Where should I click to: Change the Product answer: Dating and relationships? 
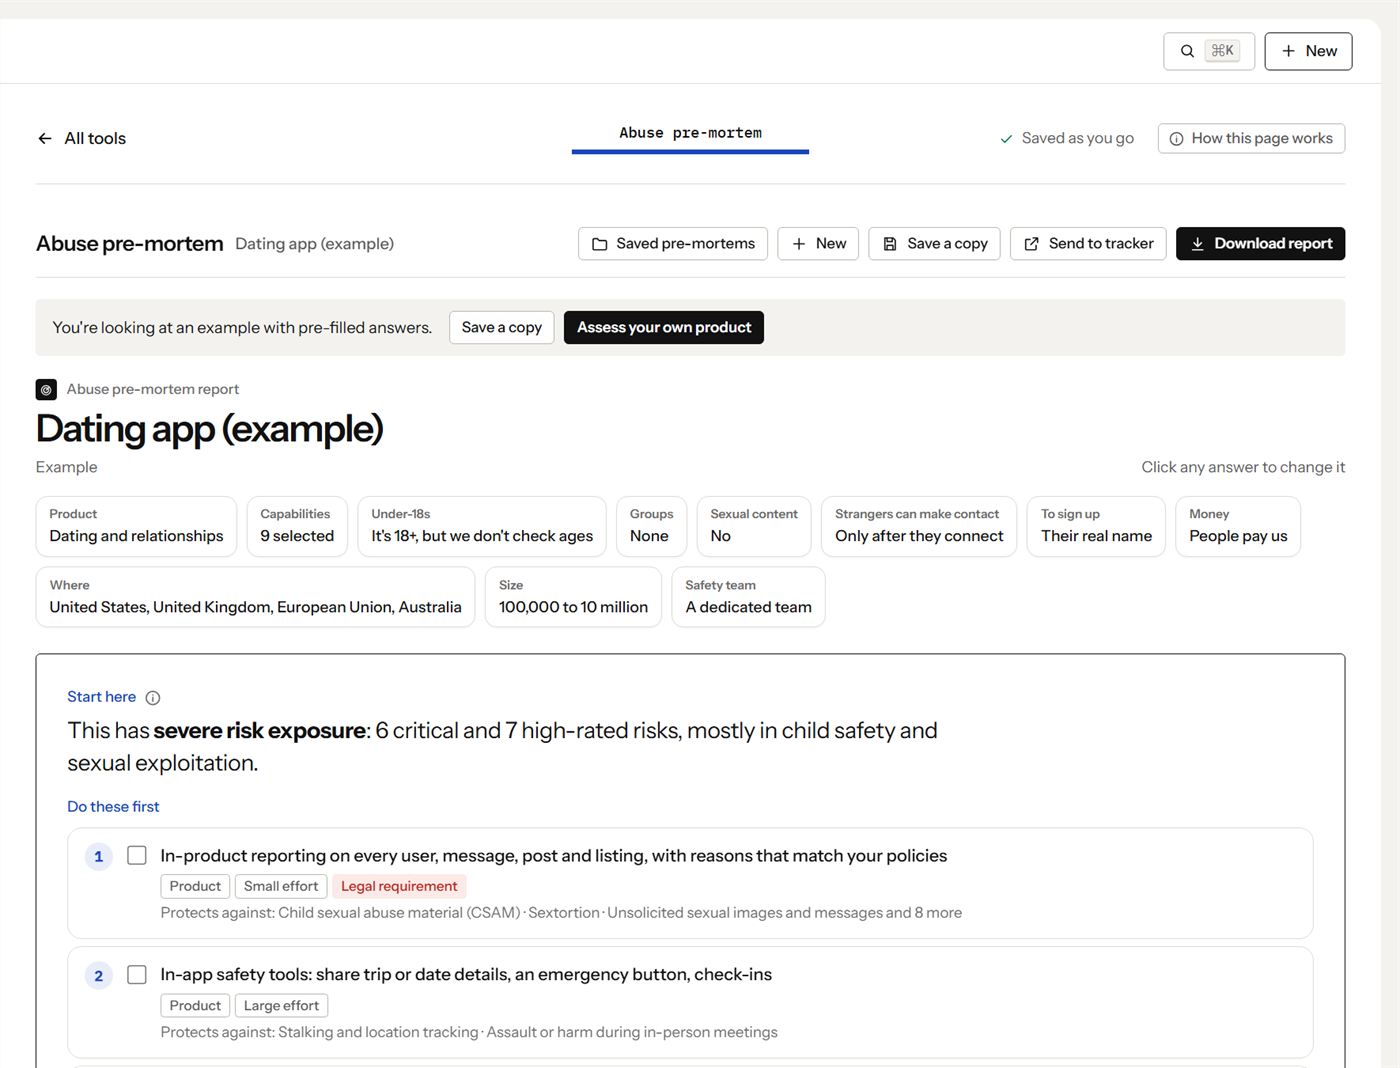[x=136, y=526]
